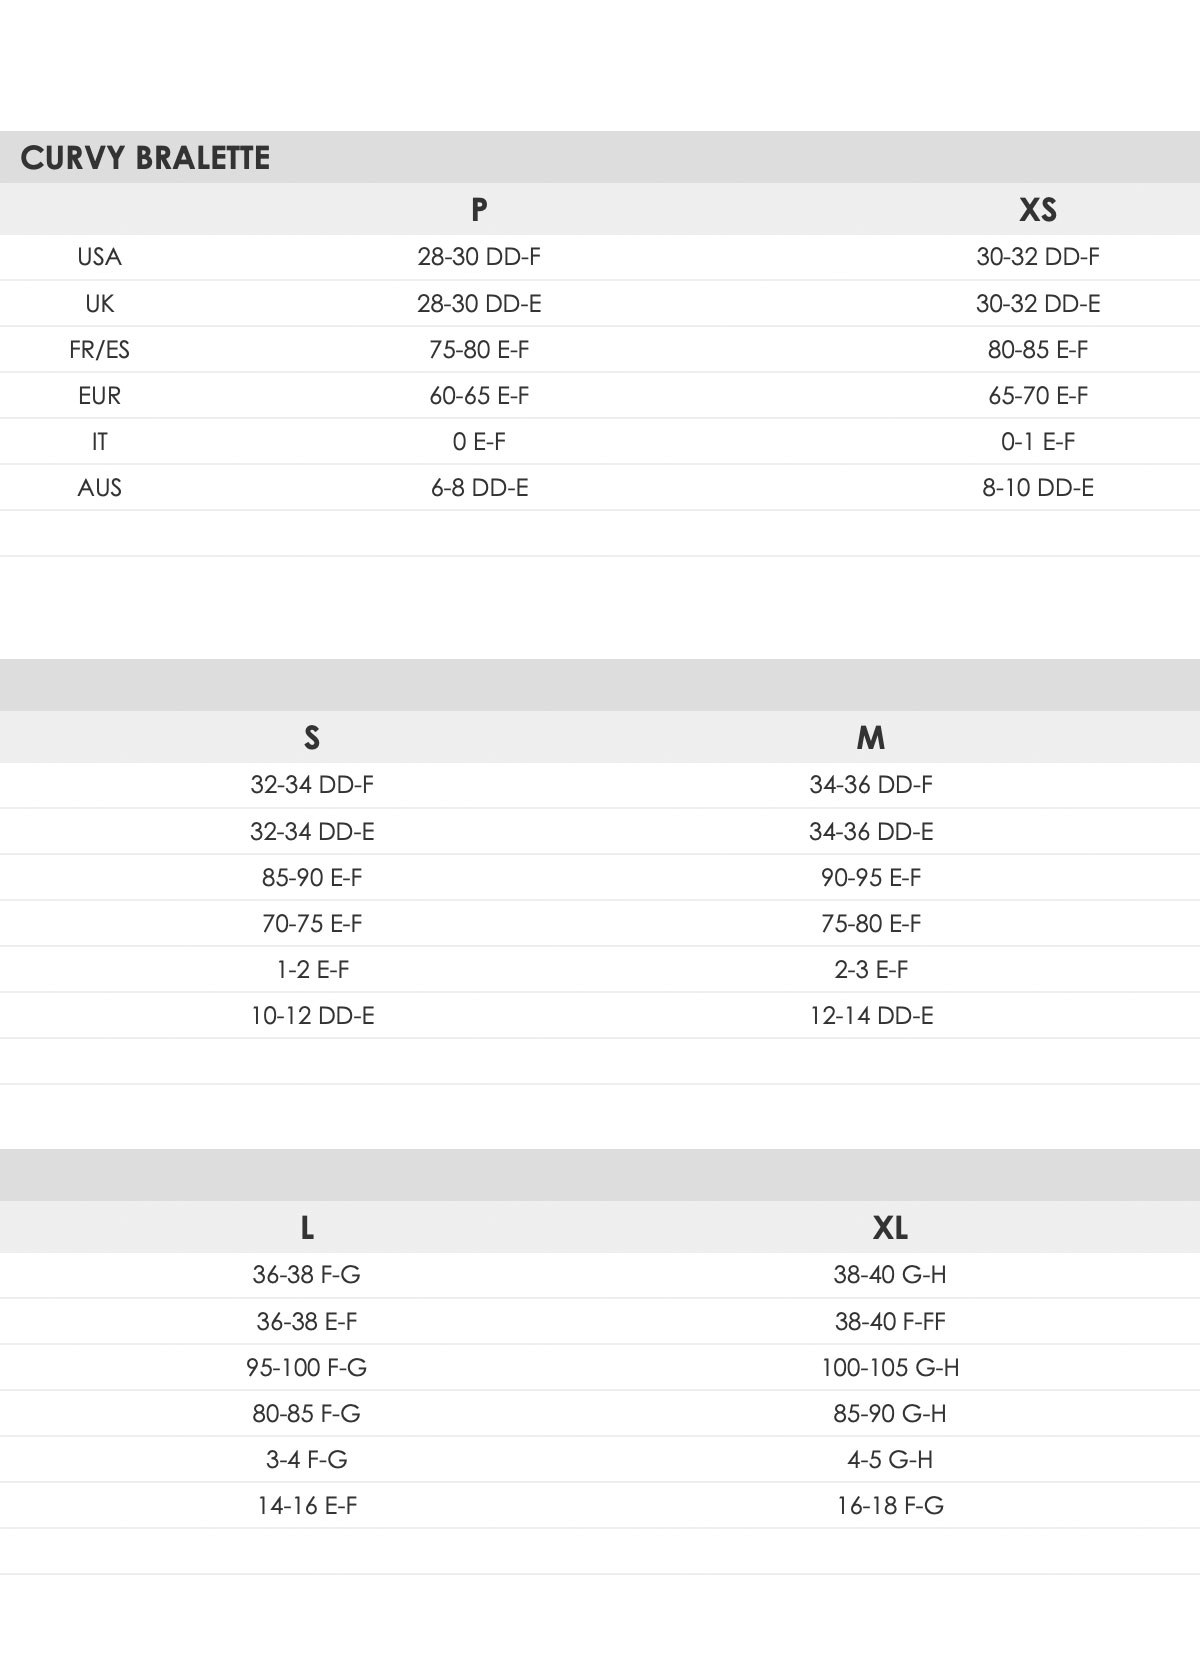Click the 2-3 E-F value
Image resolution: width=1200 pixels, height=1680 pixels.
point(871,970)
